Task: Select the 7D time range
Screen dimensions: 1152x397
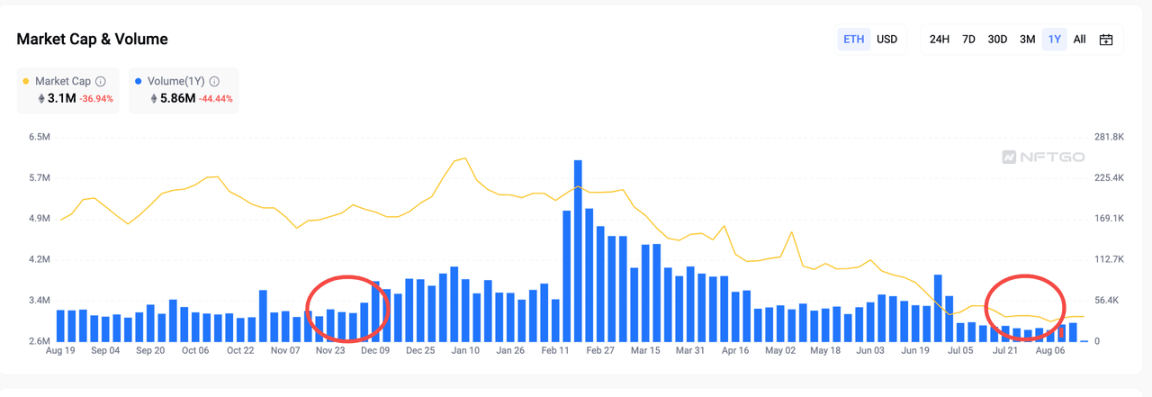Action: [x=969, y=40]
